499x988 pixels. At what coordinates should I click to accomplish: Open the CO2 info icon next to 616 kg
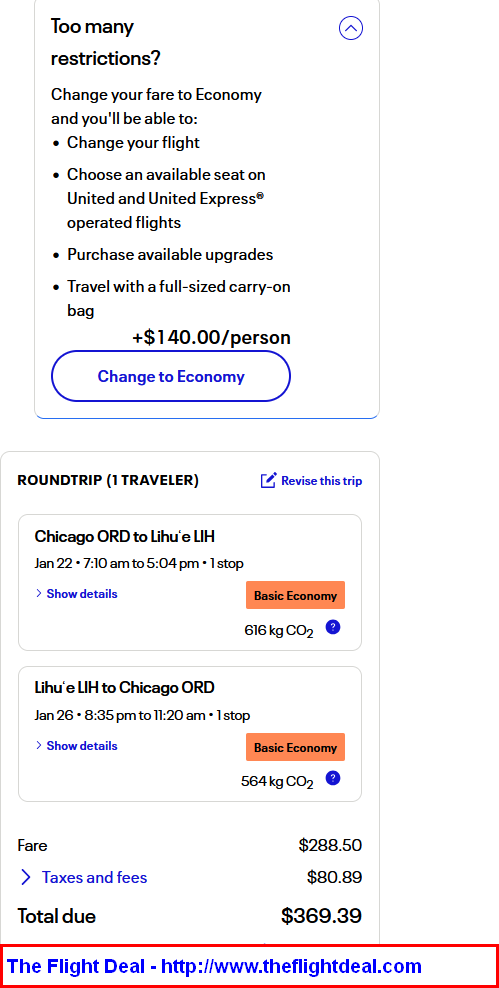333,627
